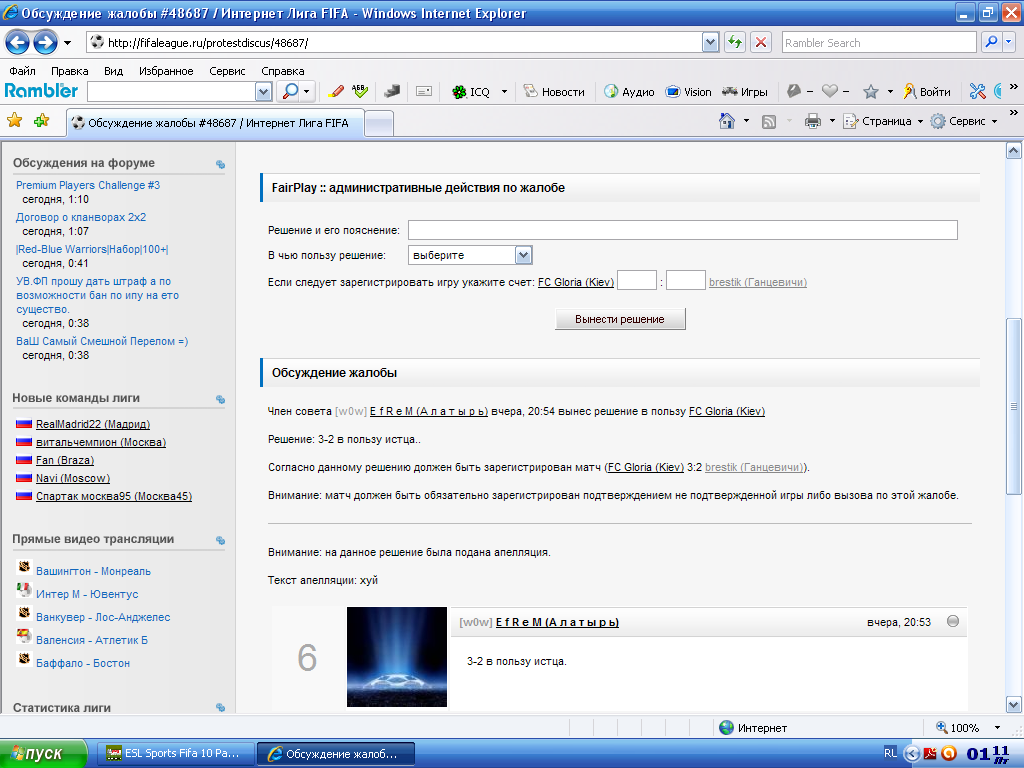The height and width of the screenshot is (768, 1024).
Task: Open Новости in the Rambler toolbar
Action: tap(554, 92)
